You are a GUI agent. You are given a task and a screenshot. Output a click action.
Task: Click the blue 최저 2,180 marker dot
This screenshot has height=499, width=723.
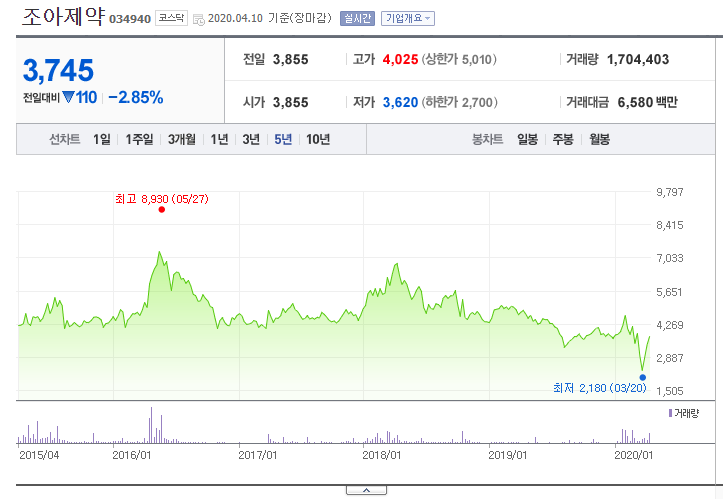(643, 377)
